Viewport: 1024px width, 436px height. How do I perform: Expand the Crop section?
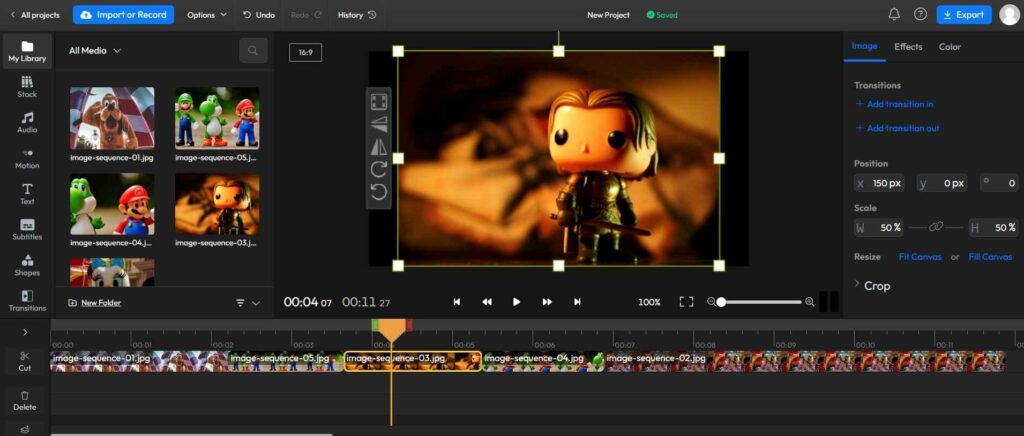point(872,285)
